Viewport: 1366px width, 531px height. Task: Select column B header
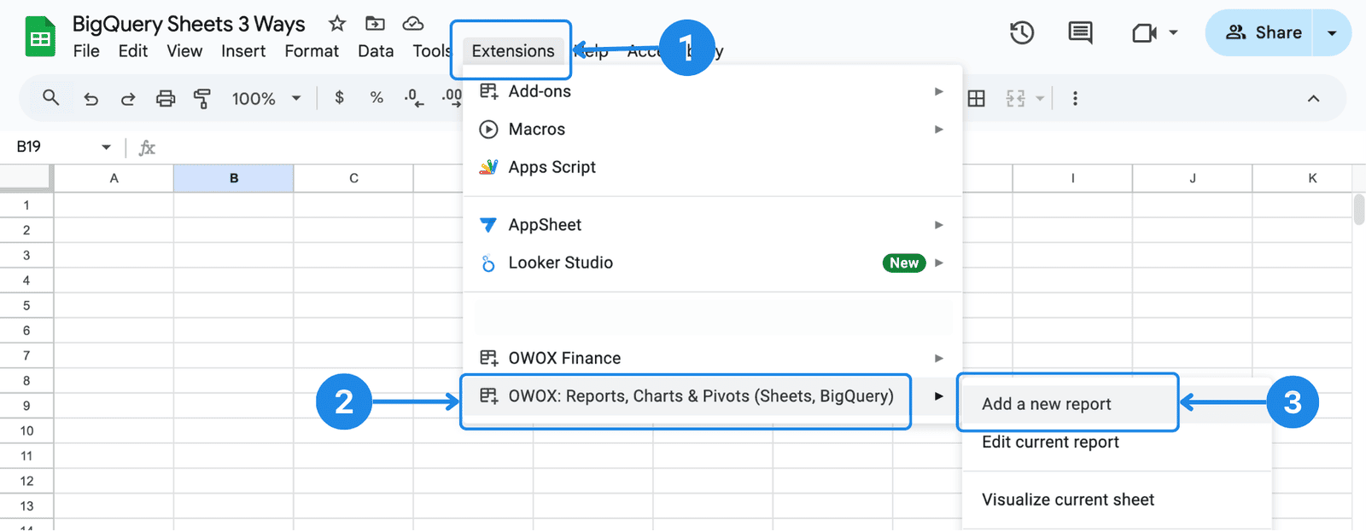pyautogui.click(x=234, y=178)
